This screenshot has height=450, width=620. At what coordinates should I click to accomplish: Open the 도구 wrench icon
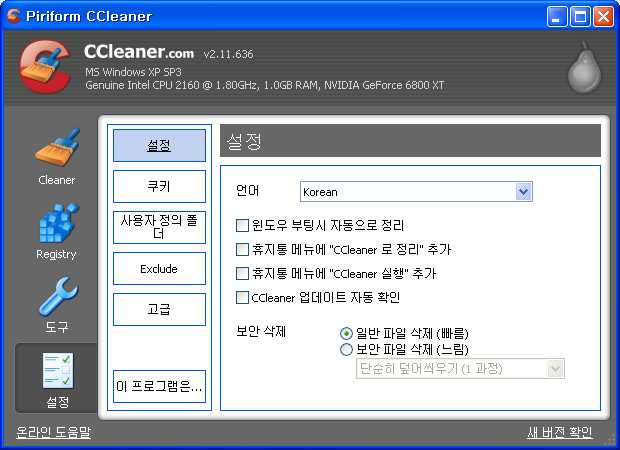point(59,296)
